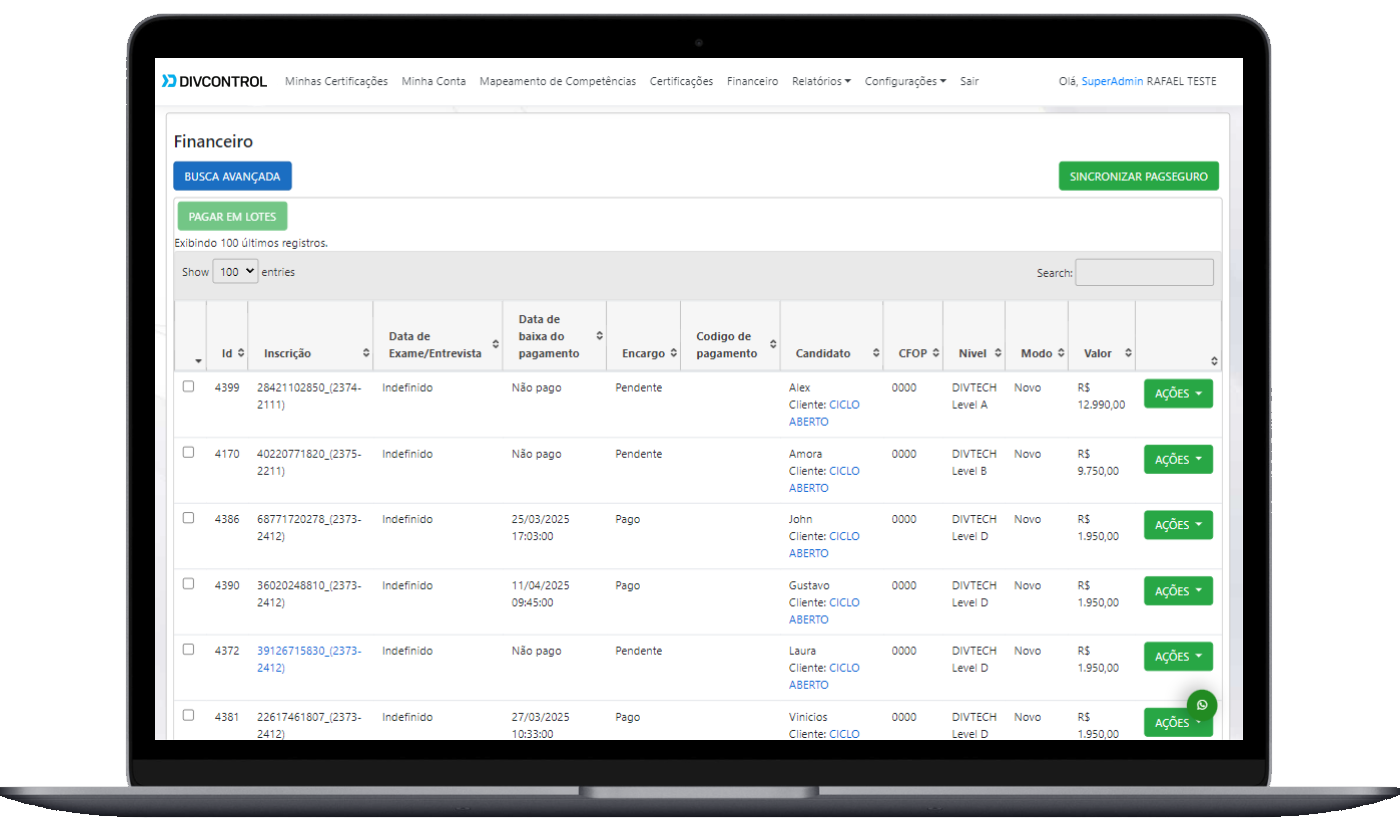Open the Show entries count dropdown
This screenshot has width=1400, height=823.
coord(235,272)
